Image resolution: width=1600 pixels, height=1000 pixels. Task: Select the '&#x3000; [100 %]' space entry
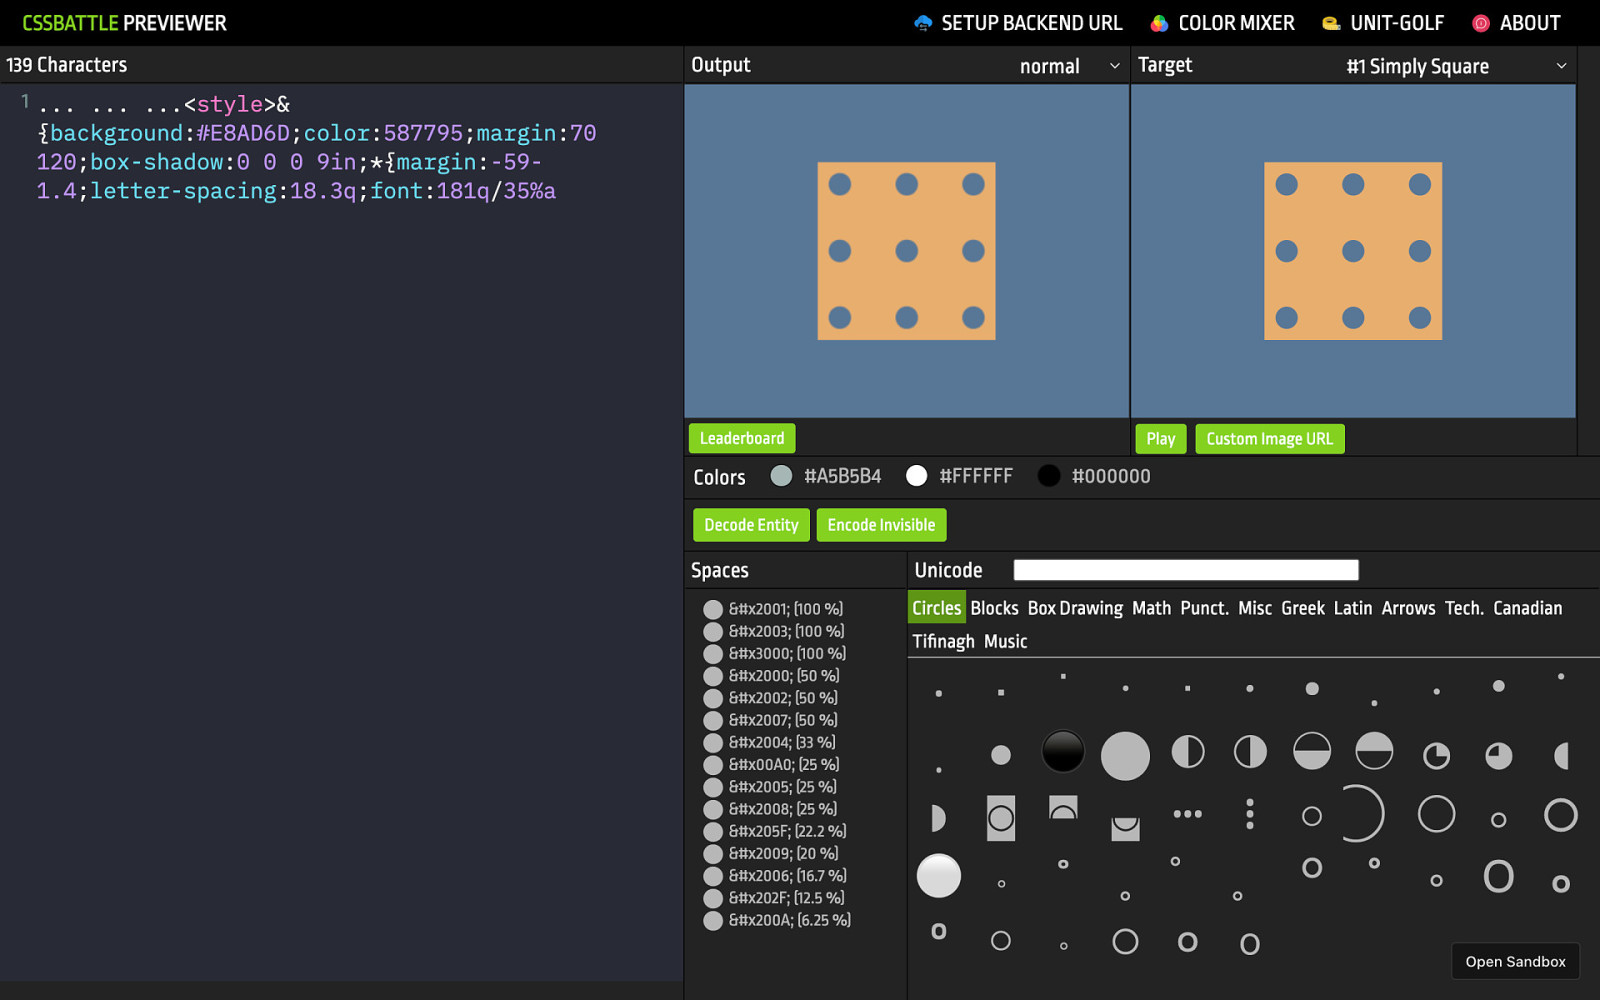coord(775,653)
